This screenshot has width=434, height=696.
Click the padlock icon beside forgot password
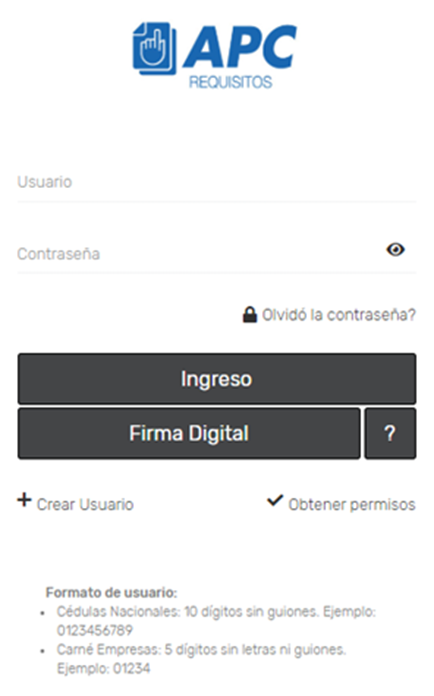tap(249, 315)
